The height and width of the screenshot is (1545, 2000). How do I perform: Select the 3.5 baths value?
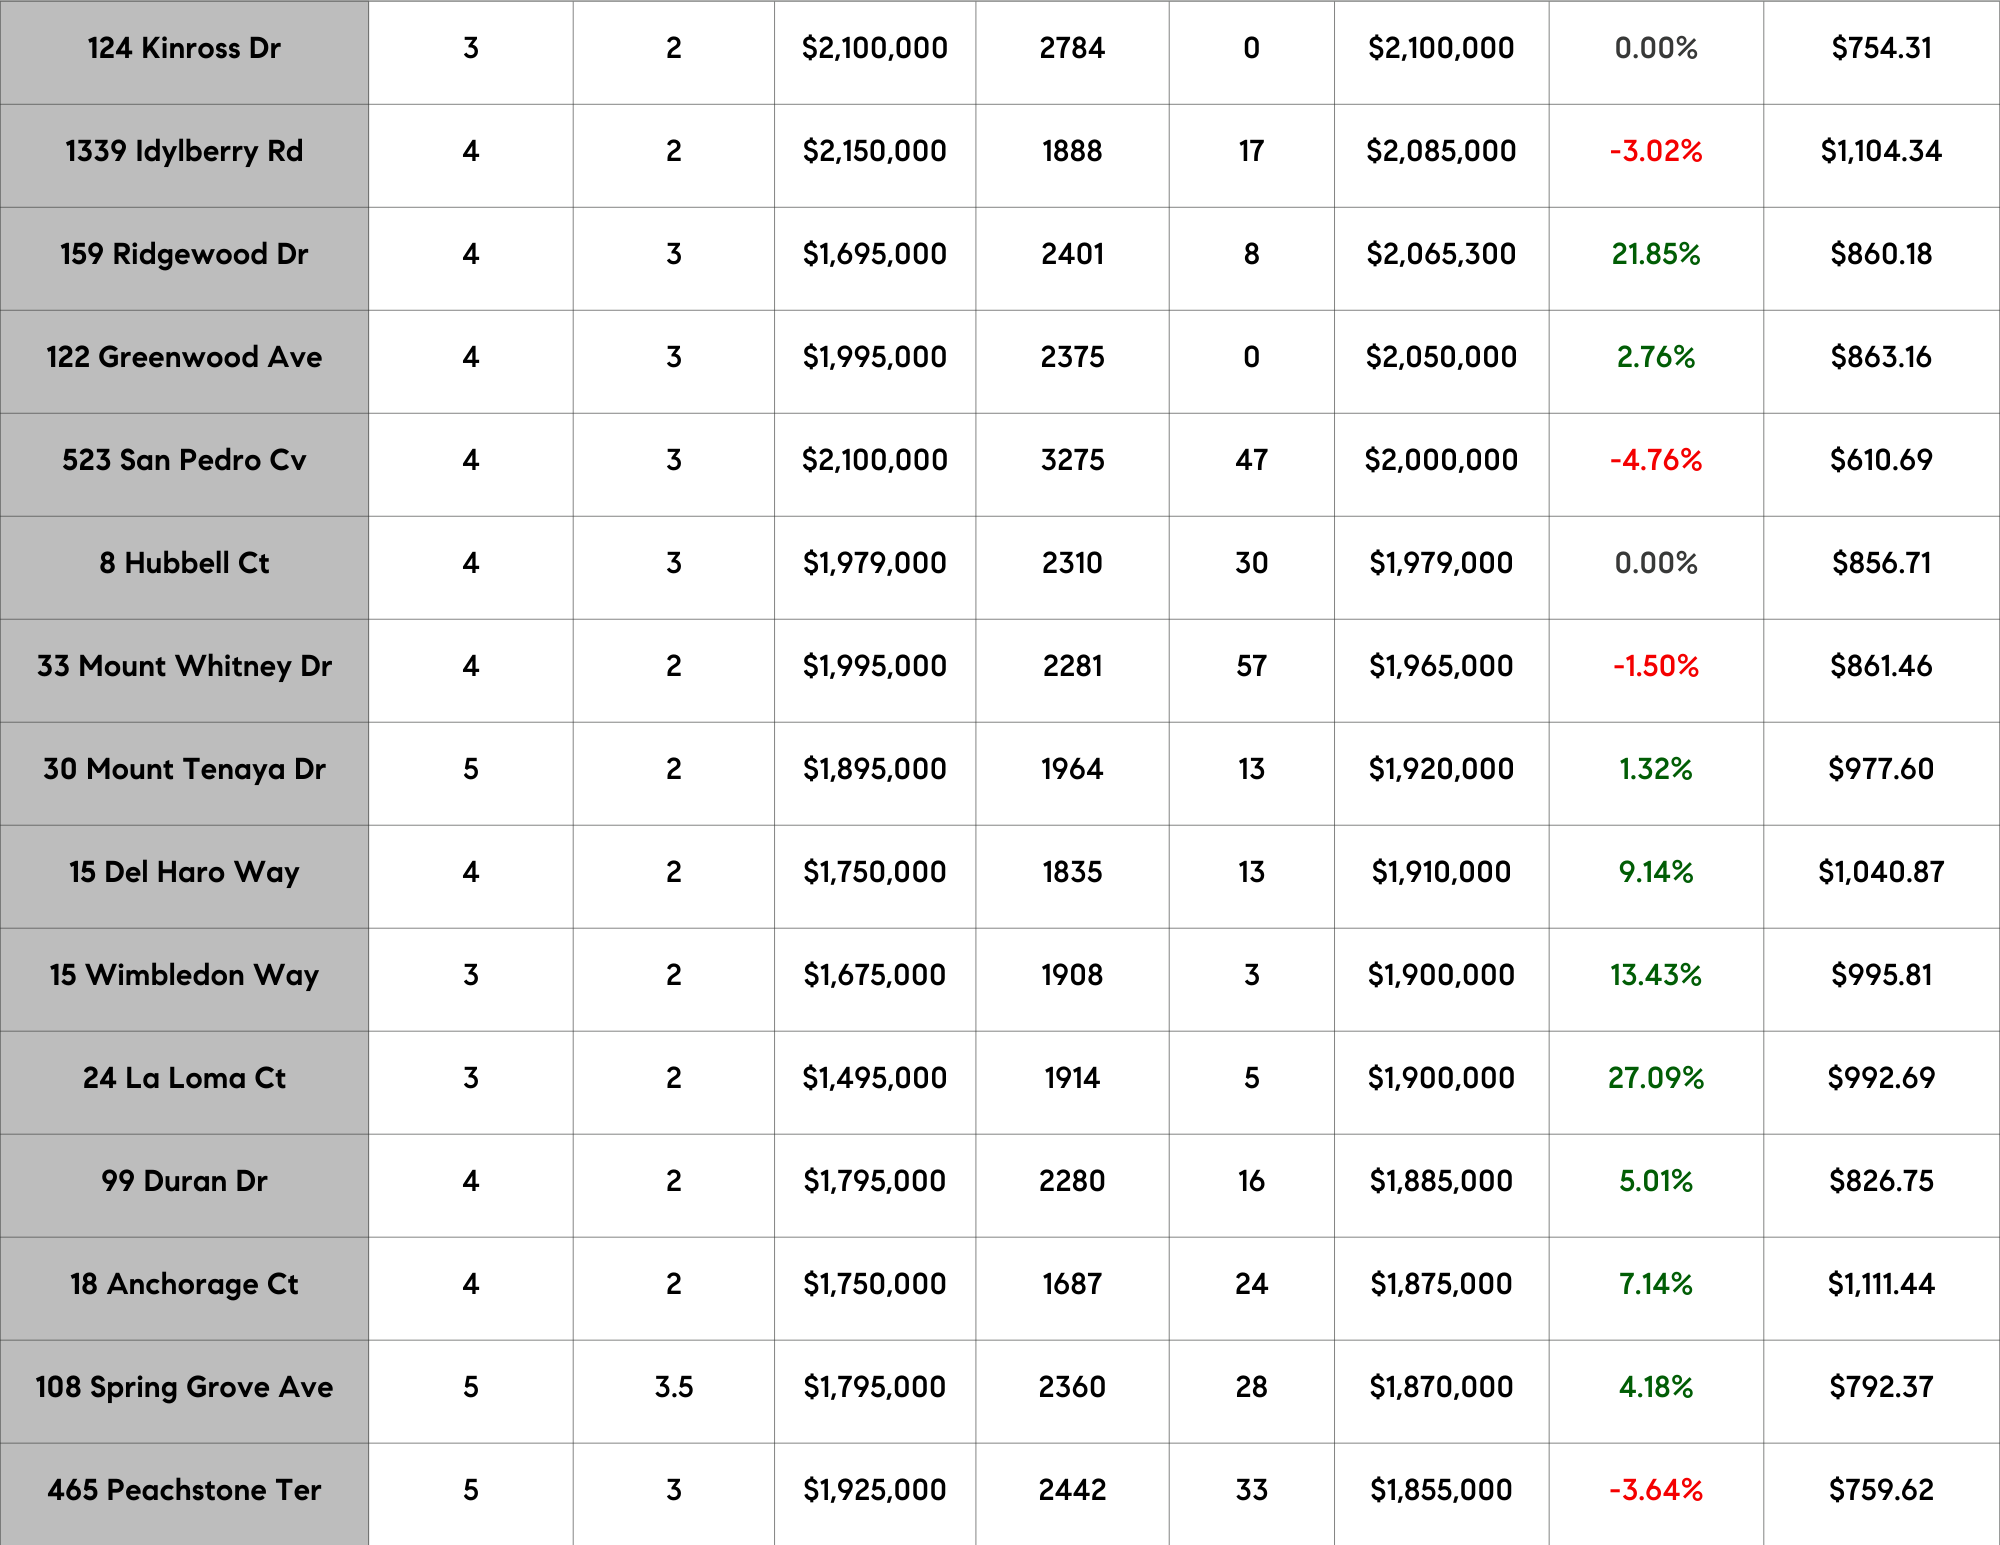coord(673,1387)
